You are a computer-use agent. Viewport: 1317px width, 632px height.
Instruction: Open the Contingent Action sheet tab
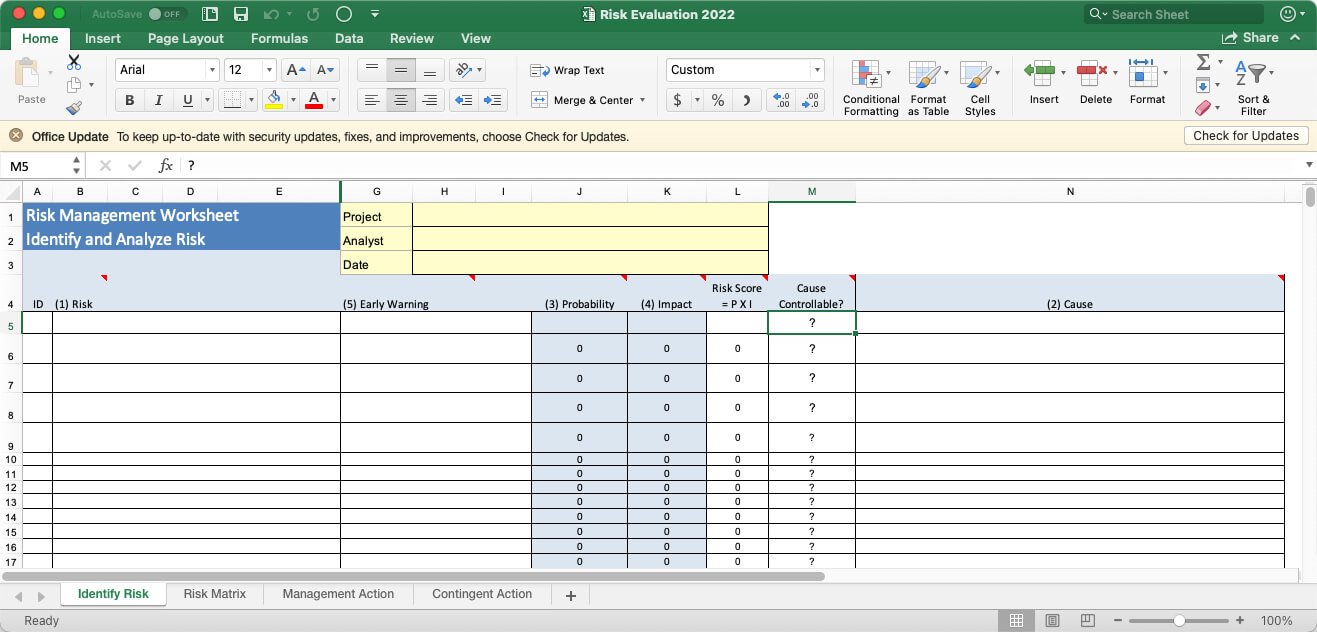pyautogui.click(x=482, y=594)
